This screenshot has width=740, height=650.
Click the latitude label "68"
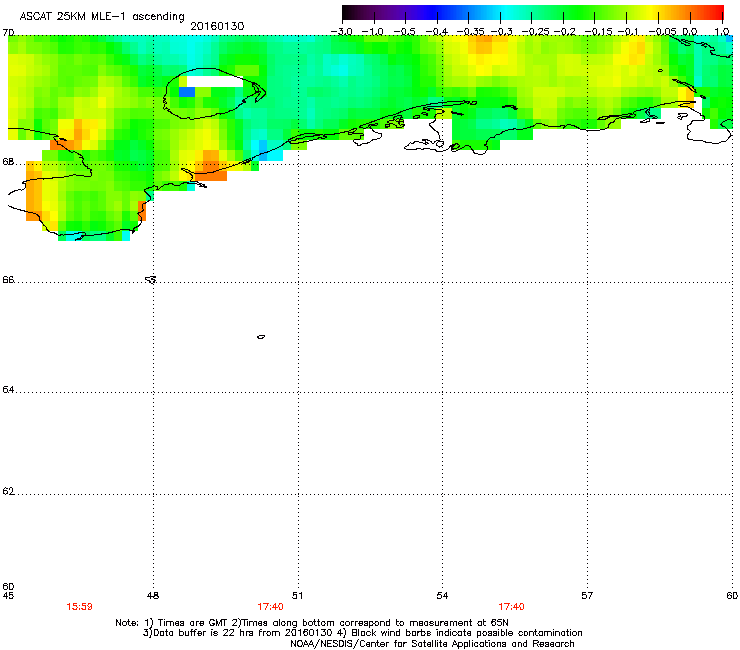8,162
